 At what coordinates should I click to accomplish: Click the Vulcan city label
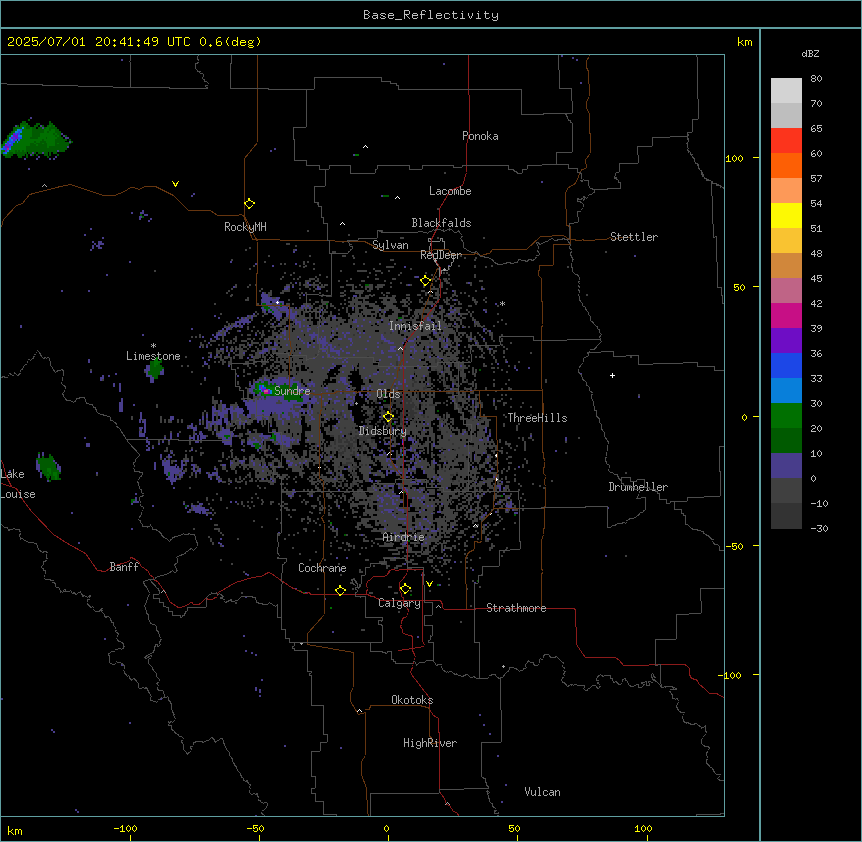(x=542, y=792)
